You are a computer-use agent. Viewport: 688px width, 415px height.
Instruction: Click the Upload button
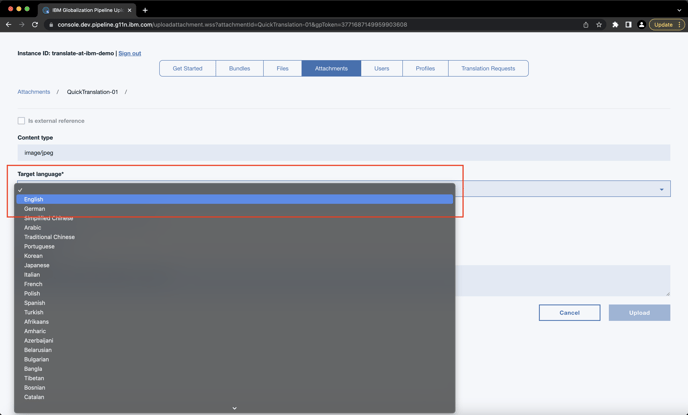point(639,313)
